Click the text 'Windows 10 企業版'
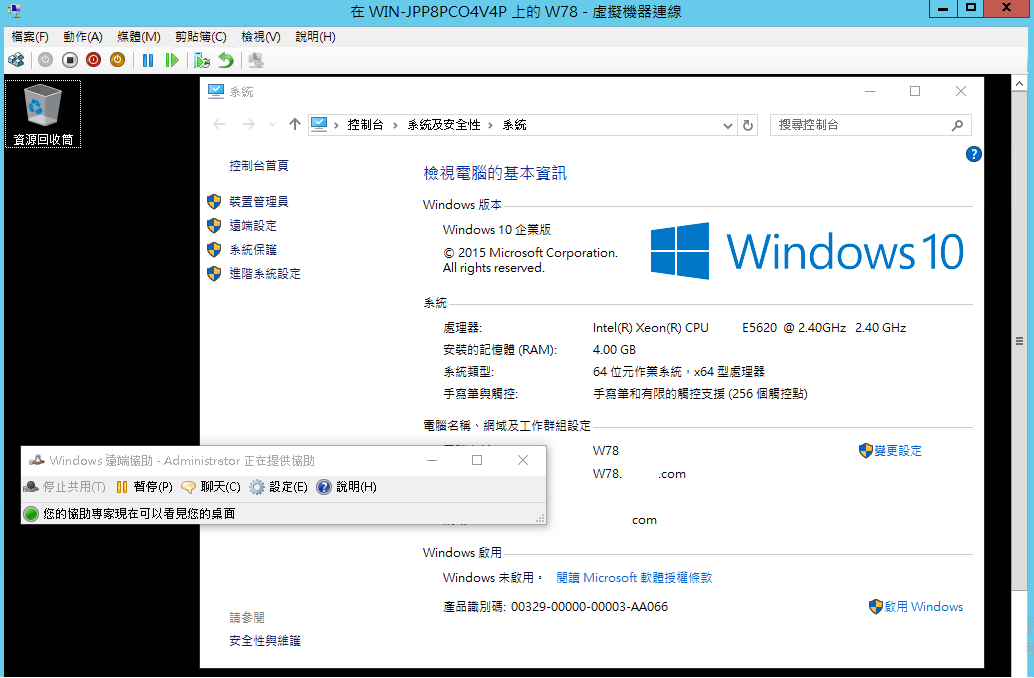 click(497, 230)
